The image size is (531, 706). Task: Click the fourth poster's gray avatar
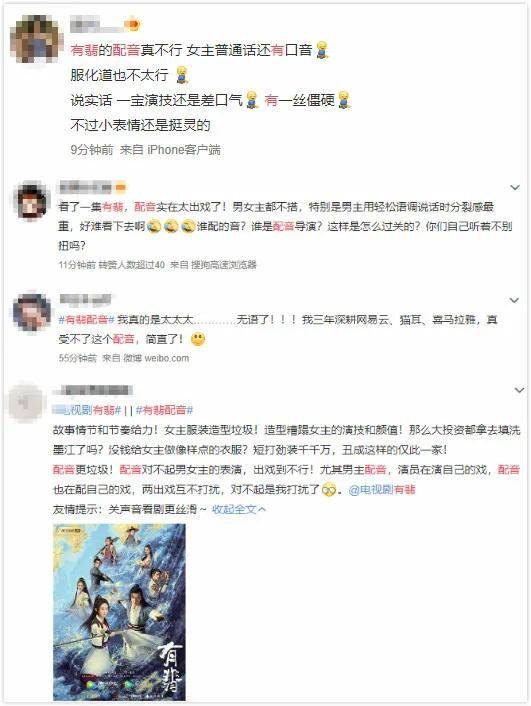(27, 402)
